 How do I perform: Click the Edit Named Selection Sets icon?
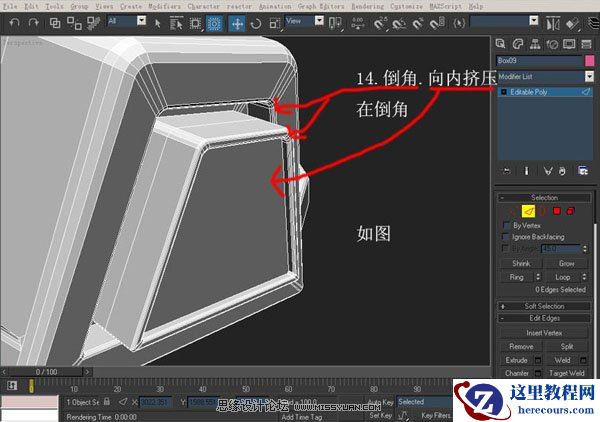(x=459, y=24)
